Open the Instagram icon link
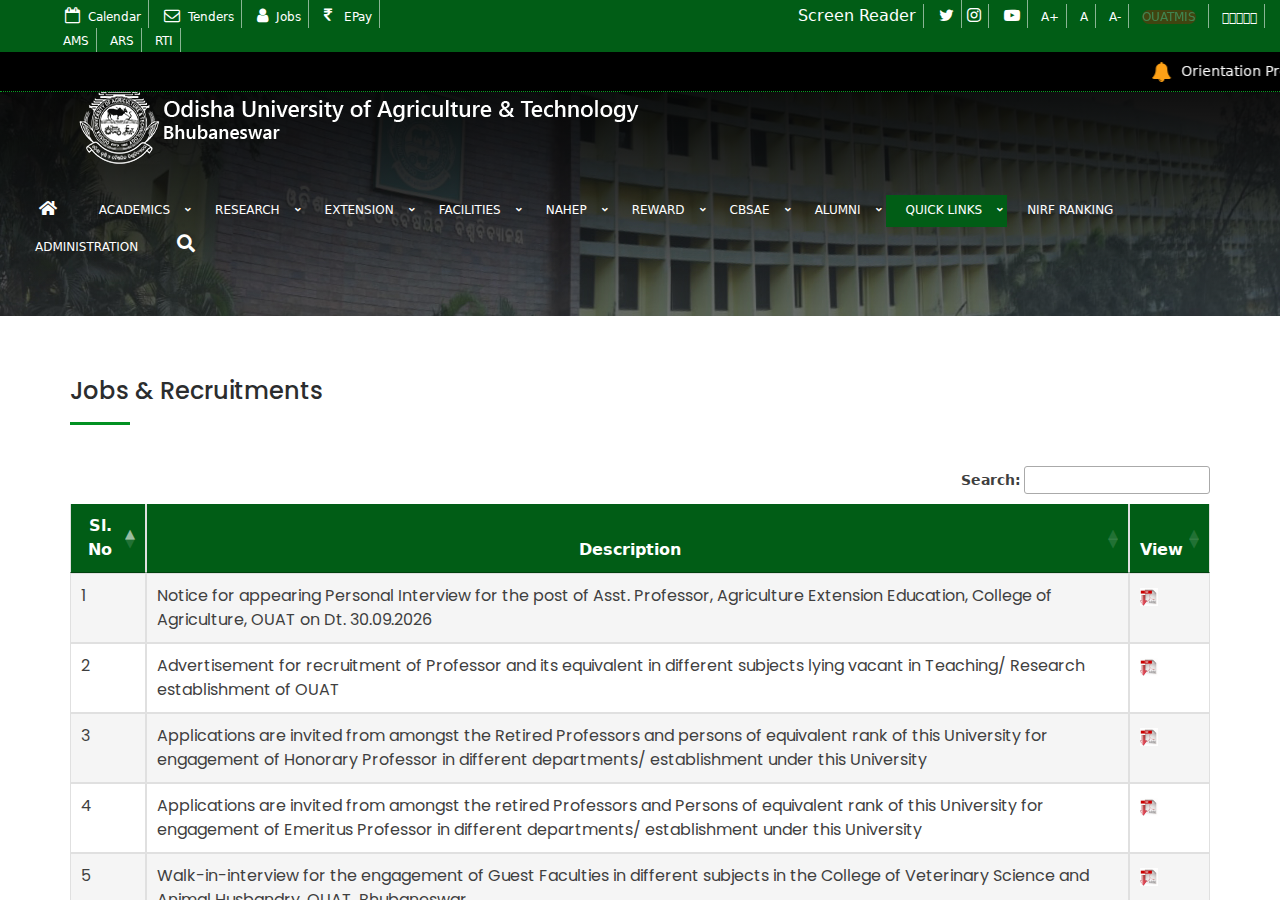 [974, 15]
